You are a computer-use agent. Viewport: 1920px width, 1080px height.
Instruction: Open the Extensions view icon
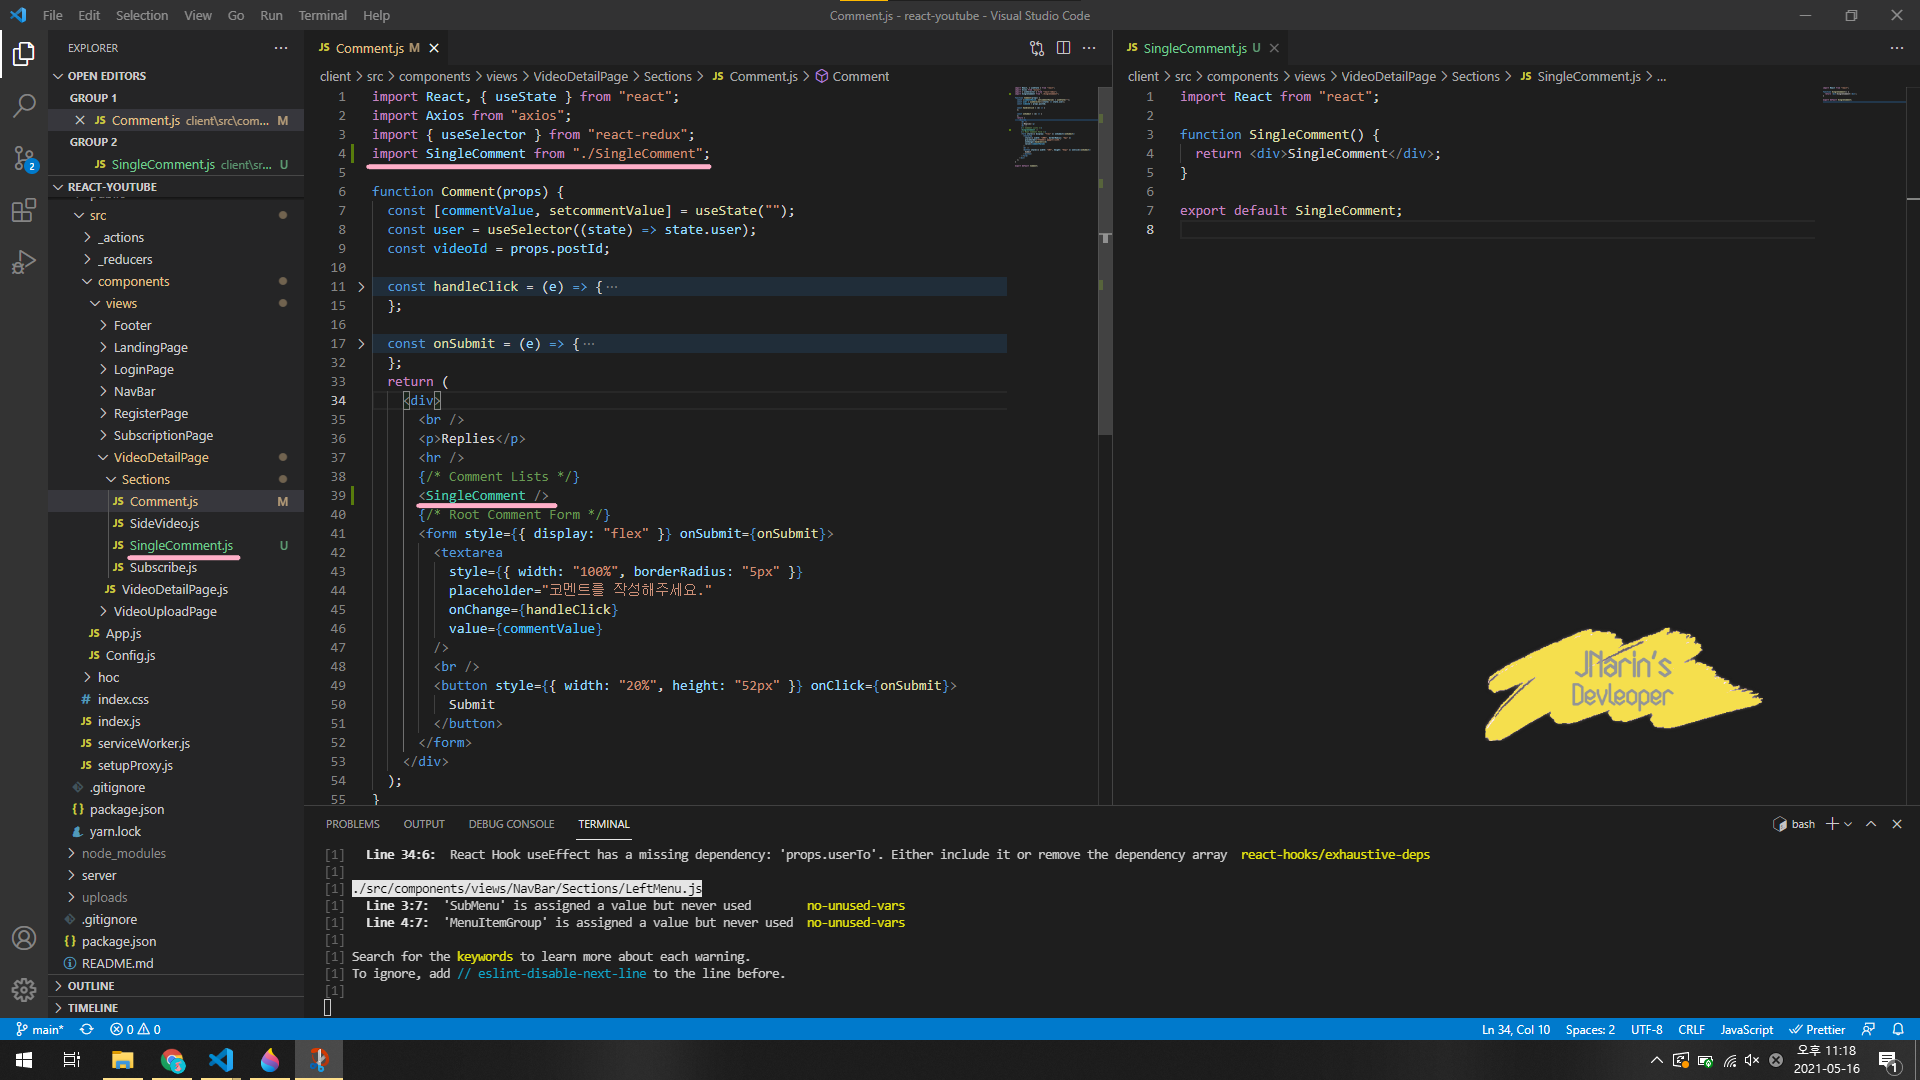click(24, 210)
